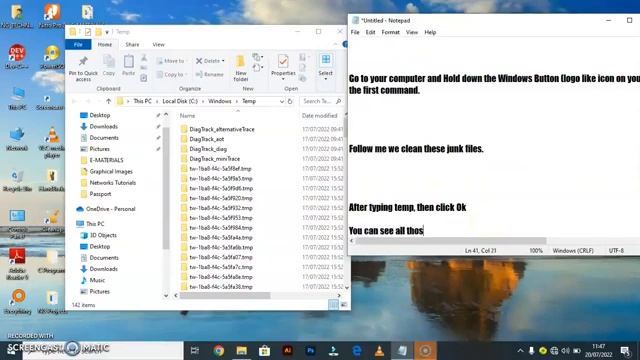Open Photoshop from taskbar
640x360 pixels.
(x=311, y=350)
